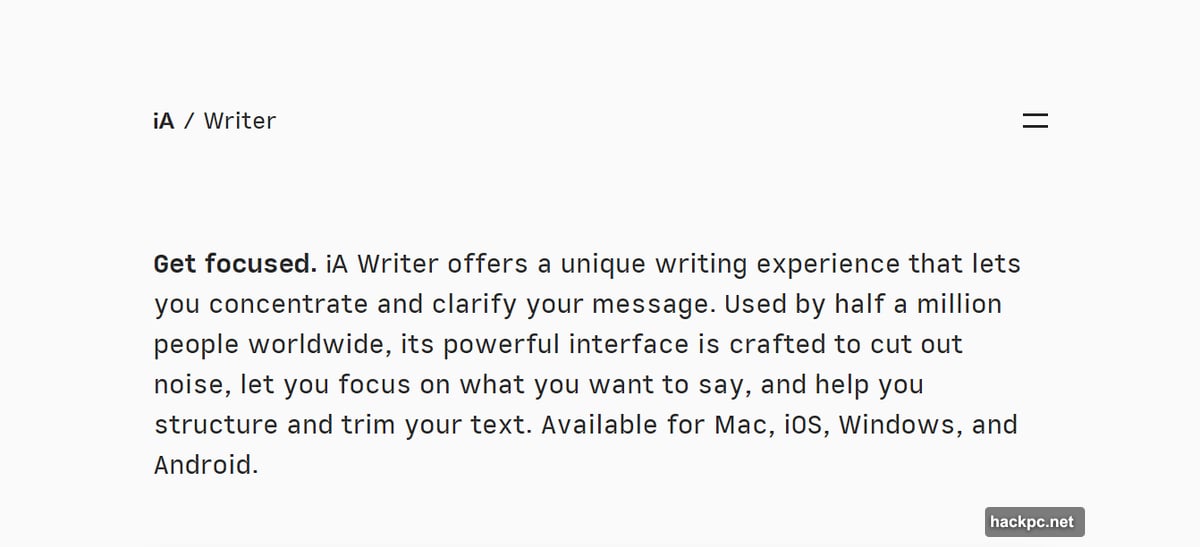Click the bold "Get focused." heading text
Screen dimensions: 1200x547
[235, 264]
